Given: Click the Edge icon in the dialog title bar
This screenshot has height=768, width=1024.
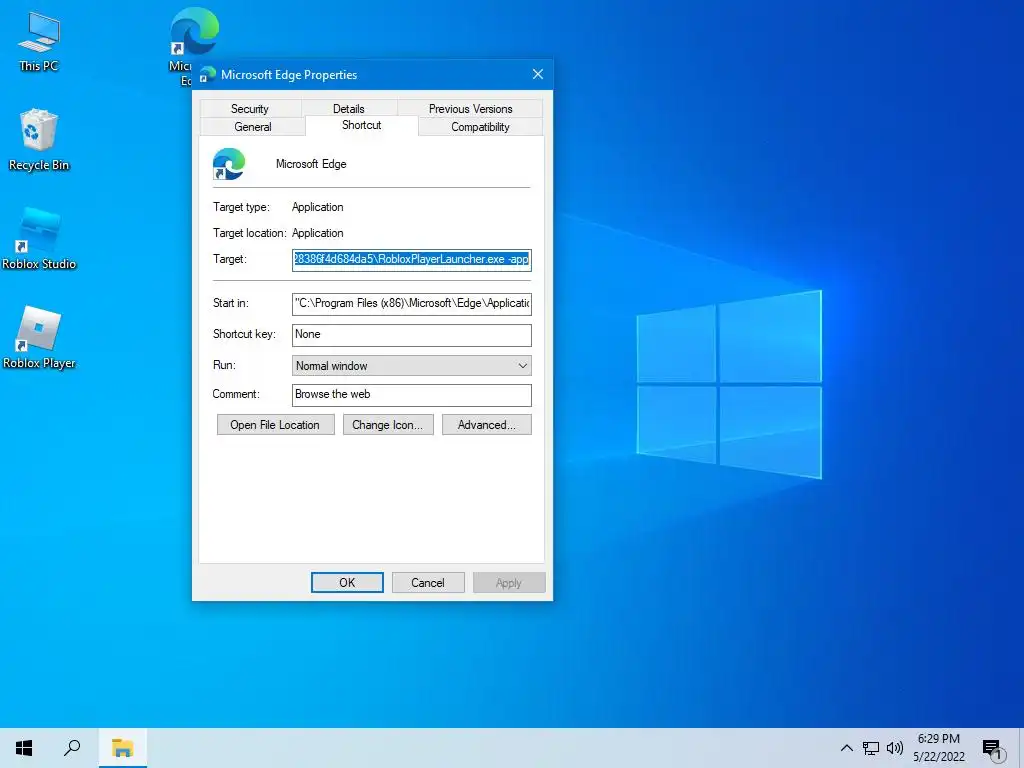Looking at the screenshot, I should [207, 74].
